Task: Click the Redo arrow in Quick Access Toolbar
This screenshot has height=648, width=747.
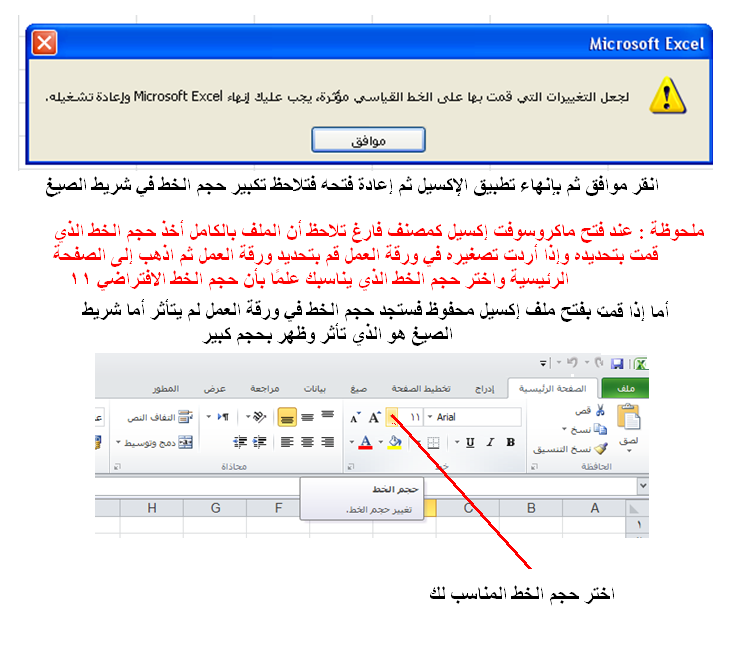Action: point(598,363)
